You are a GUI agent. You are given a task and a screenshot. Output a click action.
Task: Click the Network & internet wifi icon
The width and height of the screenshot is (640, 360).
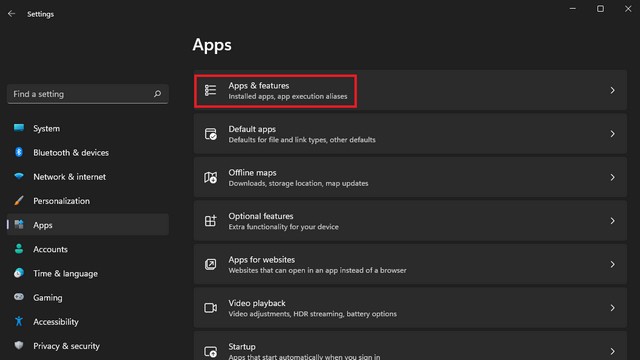click(19, 176)
